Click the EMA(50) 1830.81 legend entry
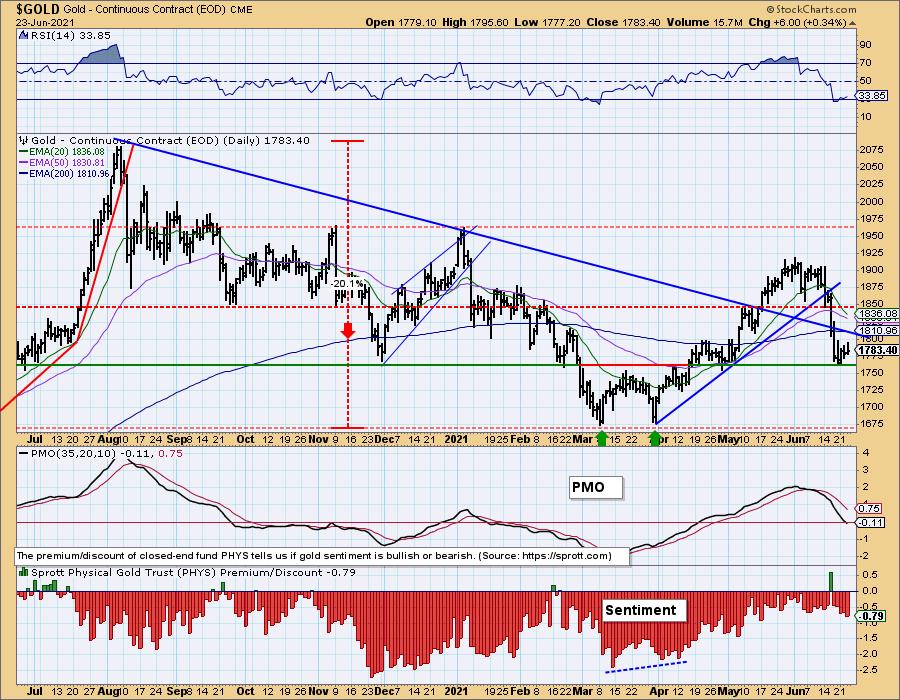The image size is (900, 700). click(62, 162)
